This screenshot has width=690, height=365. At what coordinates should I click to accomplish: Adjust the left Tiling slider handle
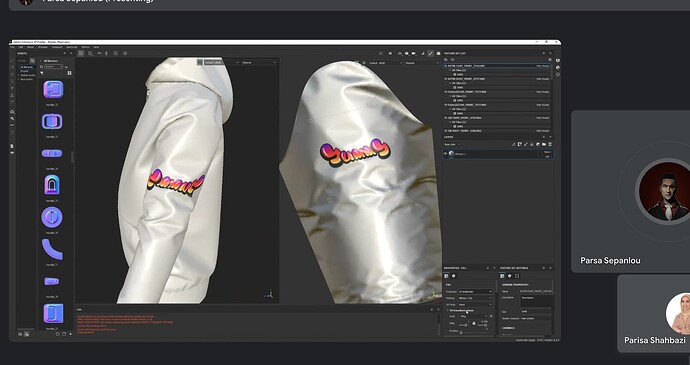[466, 325]
